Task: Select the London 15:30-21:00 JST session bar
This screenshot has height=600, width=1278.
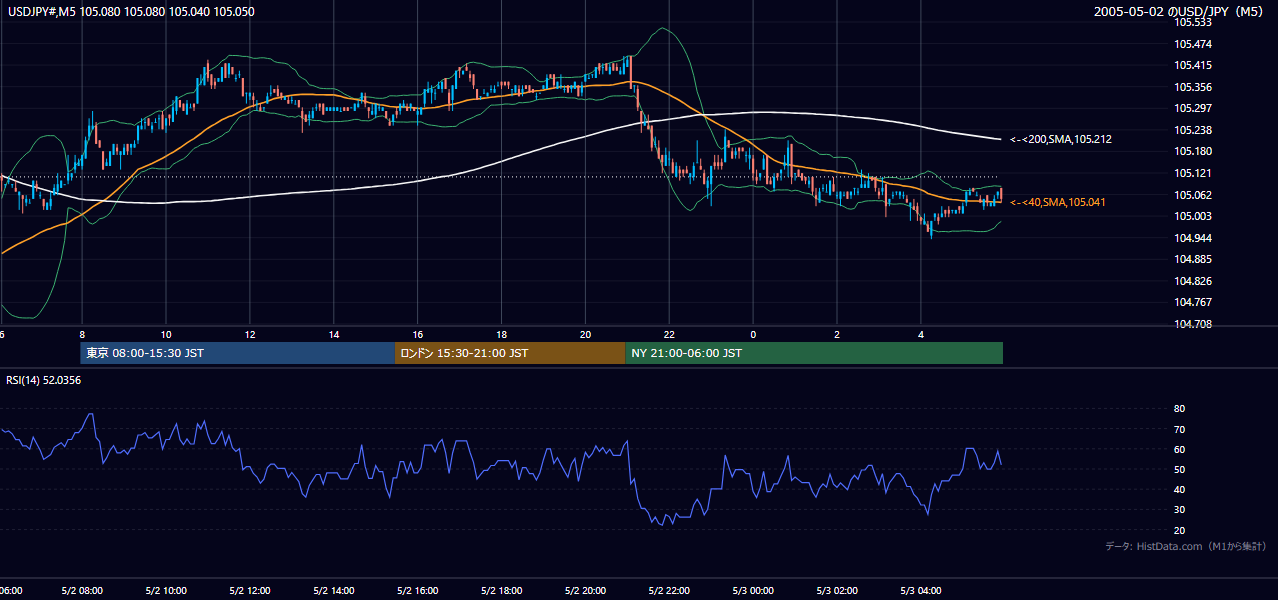Action: pos(510,353)
